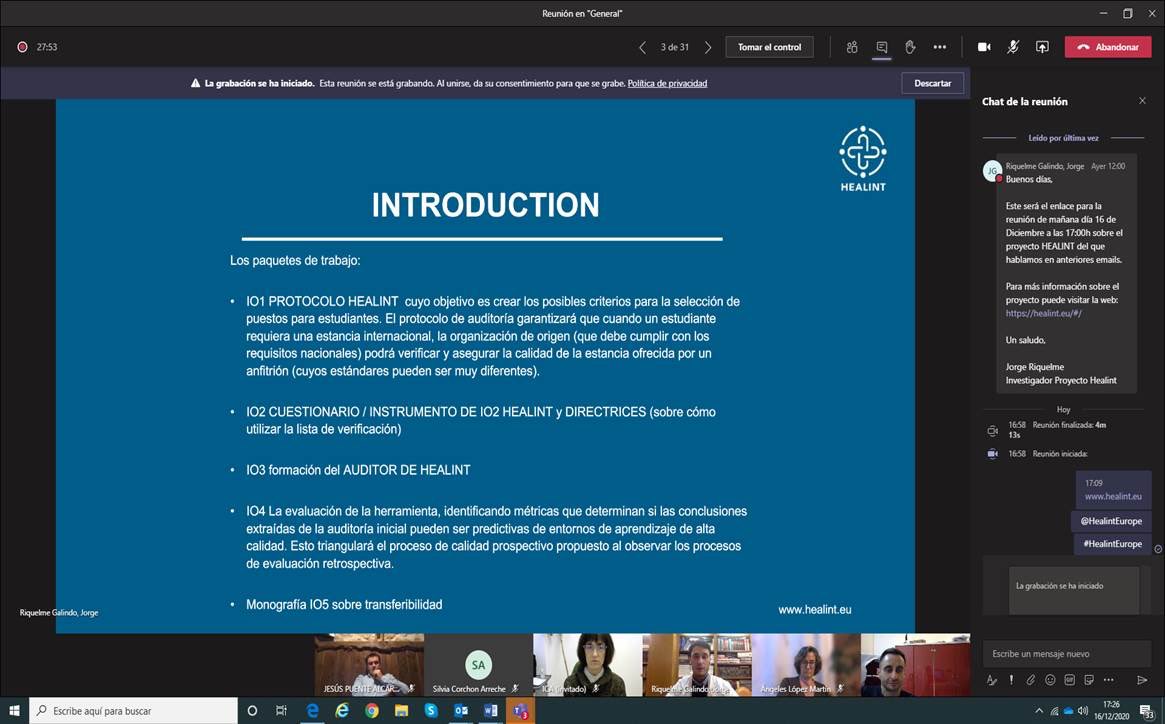Image resolution: width=1165 pixels, height=724 pixels.
Task: Open the Windows Start menu
Action: (x=14, y=711)
